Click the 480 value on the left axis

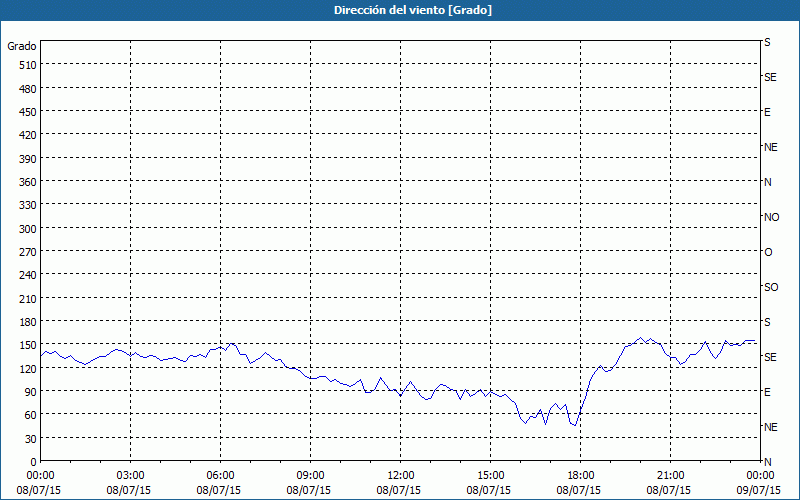[x=28, y=89]
